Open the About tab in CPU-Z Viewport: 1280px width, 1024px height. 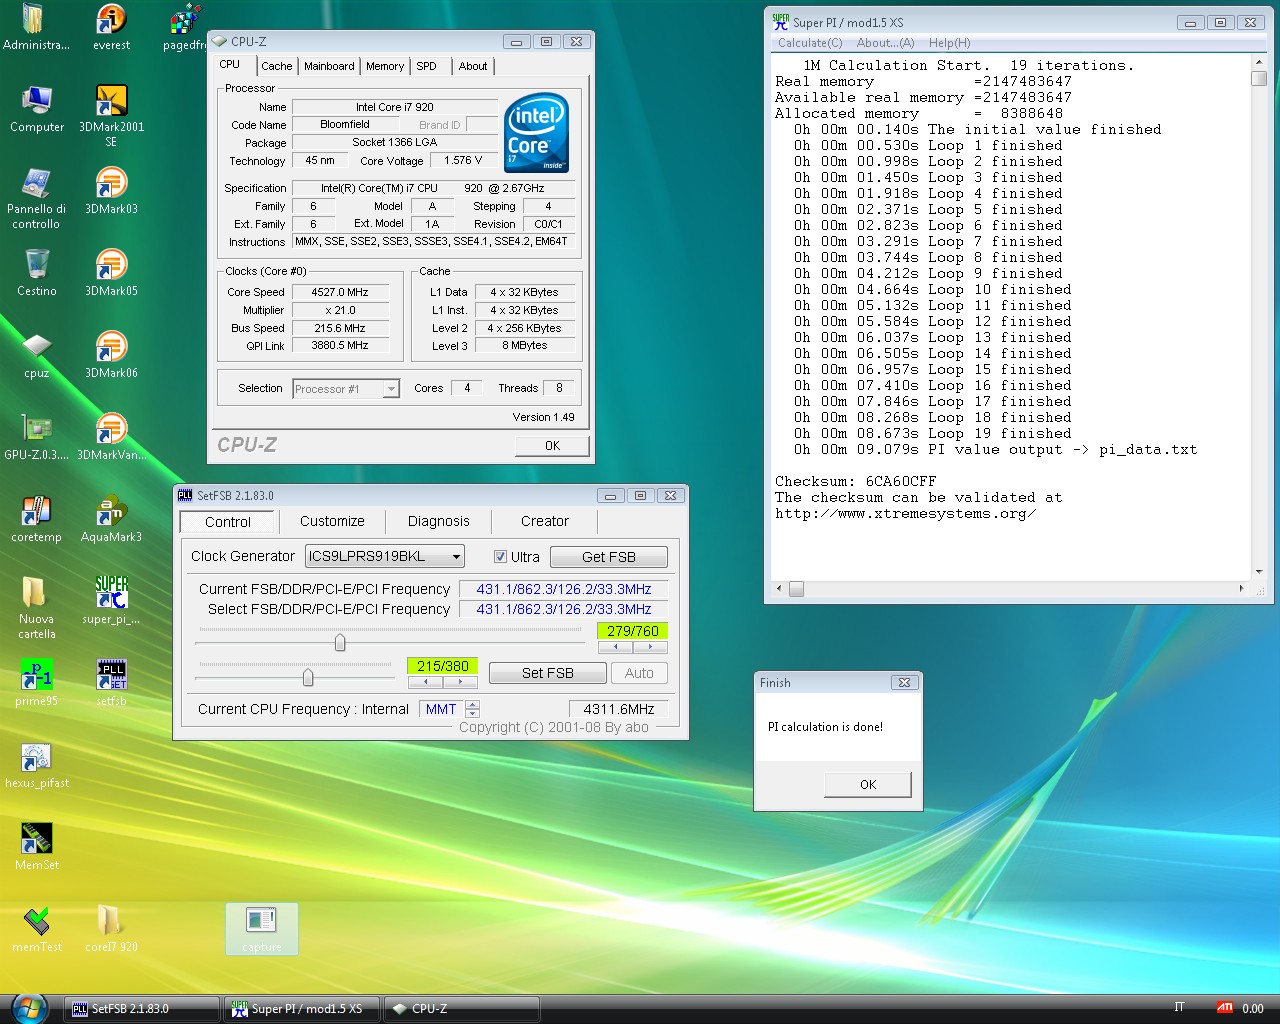point(473,66)
